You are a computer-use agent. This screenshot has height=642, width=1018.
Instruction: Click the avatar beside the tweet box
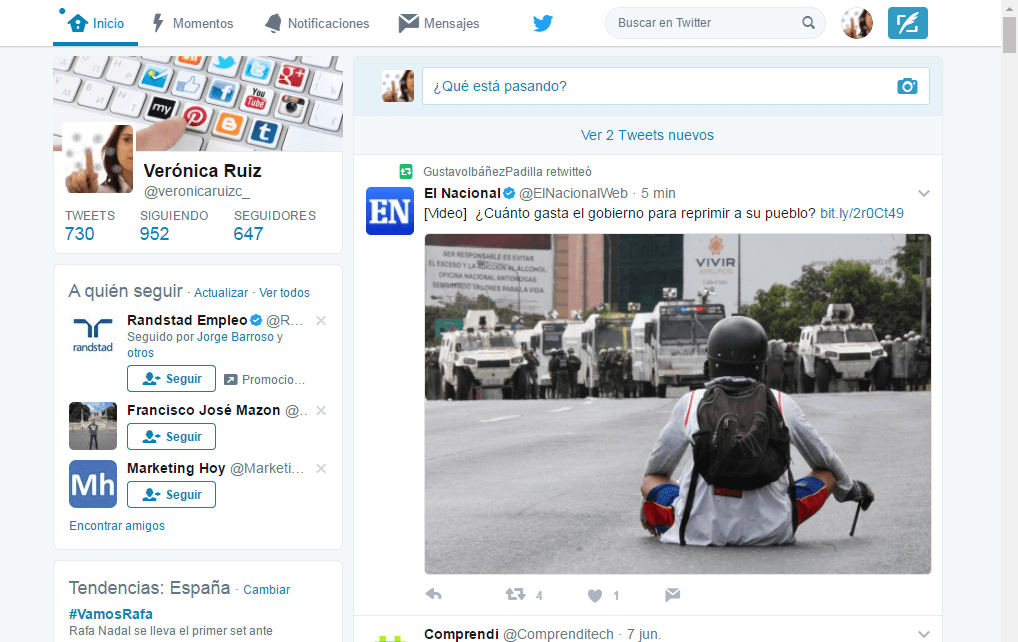click(x=398, y=86)
